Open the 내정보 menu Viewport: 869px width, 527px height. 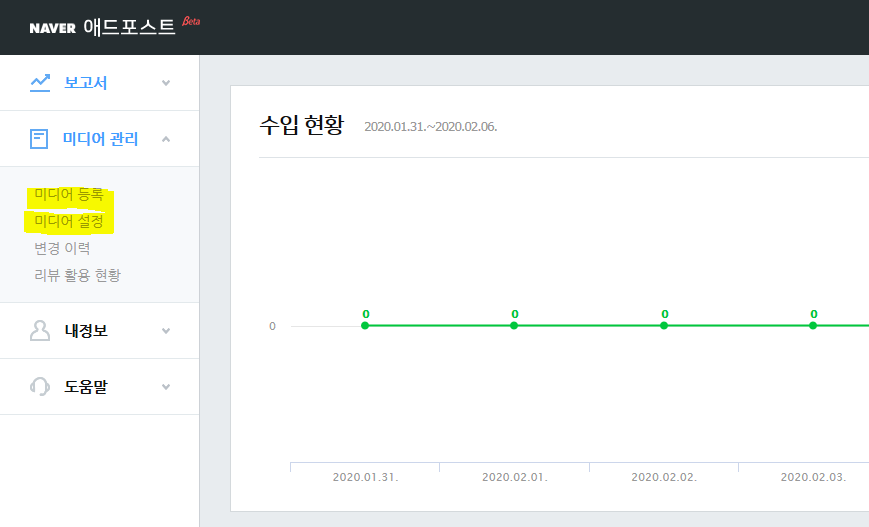pos(86,331)
